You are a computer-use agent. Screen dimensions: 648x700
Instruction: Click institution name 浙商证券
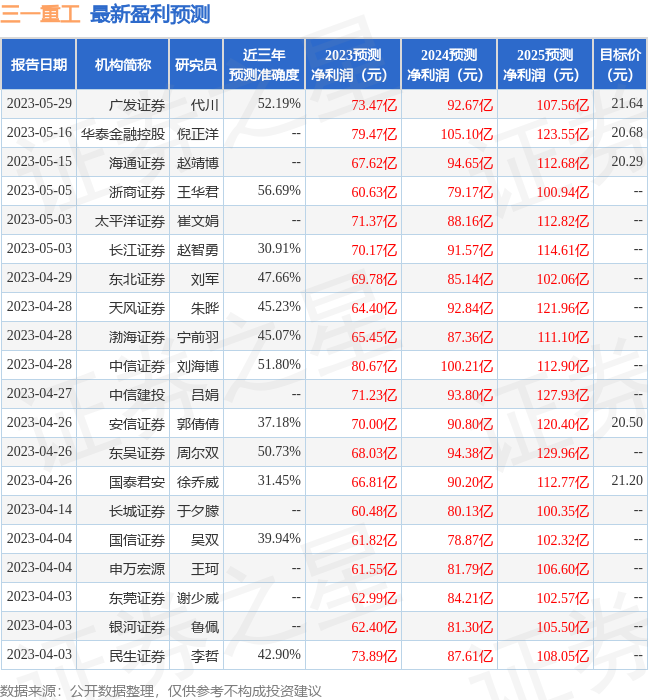coord(137,192)
